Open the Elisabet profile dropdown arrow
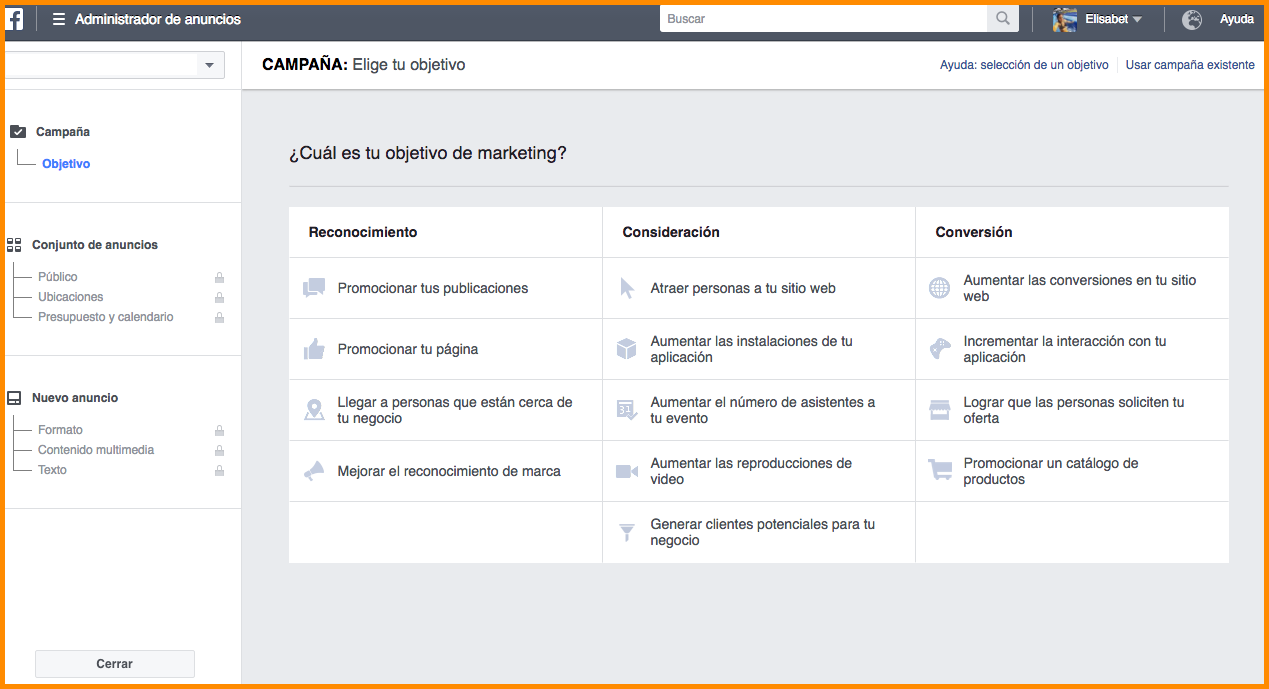1269x689 pixels. click(x=1137, y=20)
